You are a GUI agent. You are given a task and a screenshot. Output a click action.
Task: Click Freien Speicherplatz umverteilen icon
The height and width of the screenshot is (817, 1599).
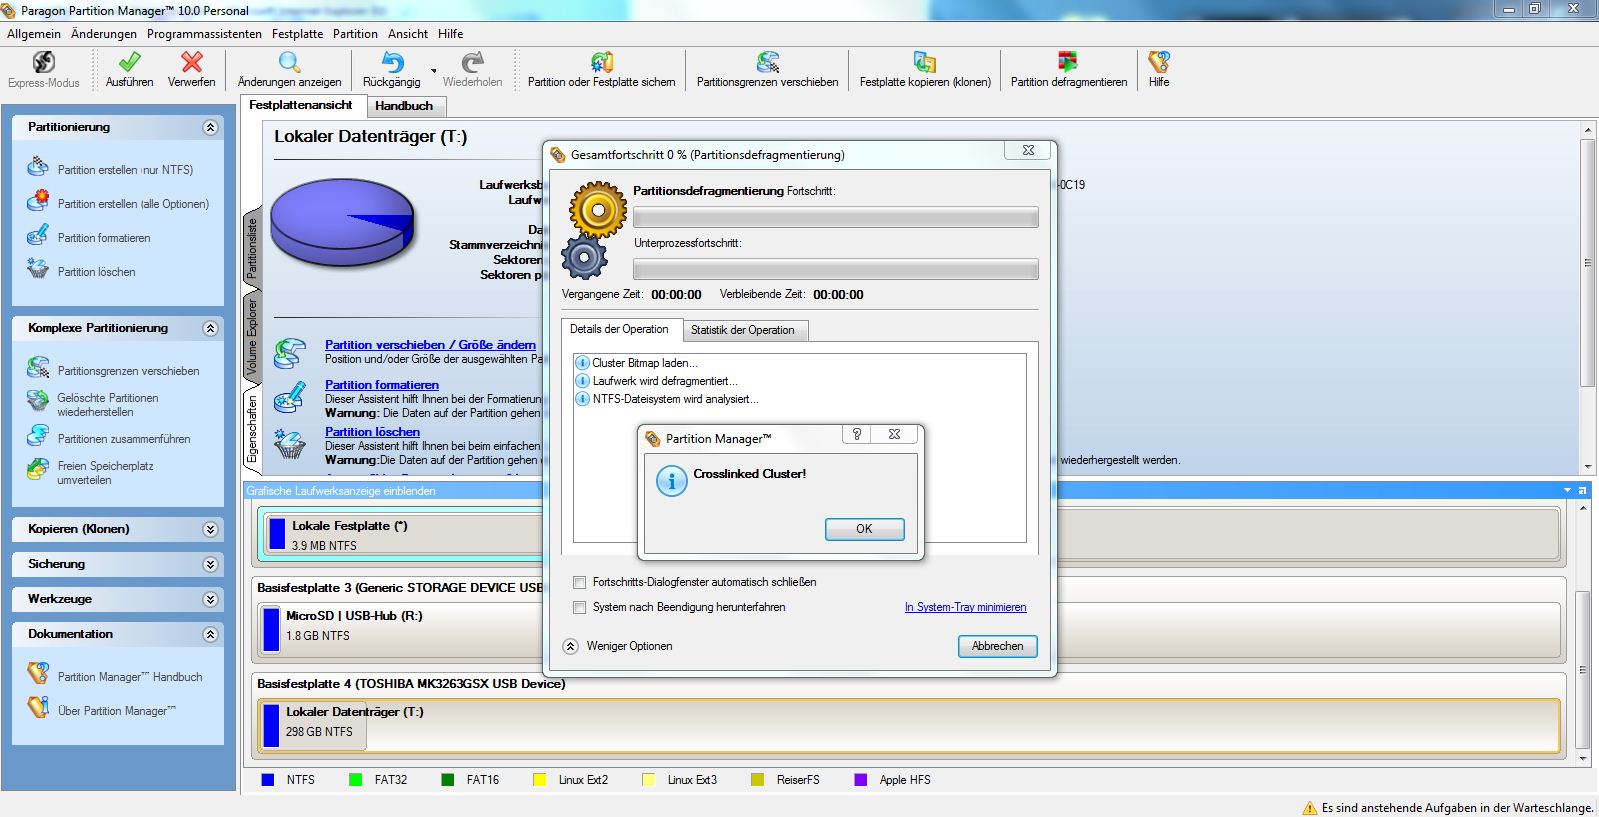(38, 470)
